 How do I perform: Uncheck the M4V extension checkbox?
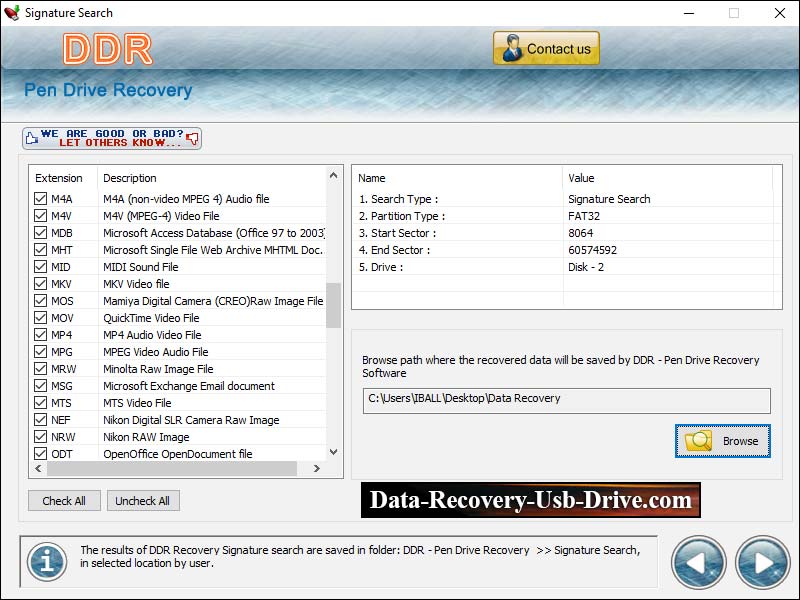click(40, 215)
